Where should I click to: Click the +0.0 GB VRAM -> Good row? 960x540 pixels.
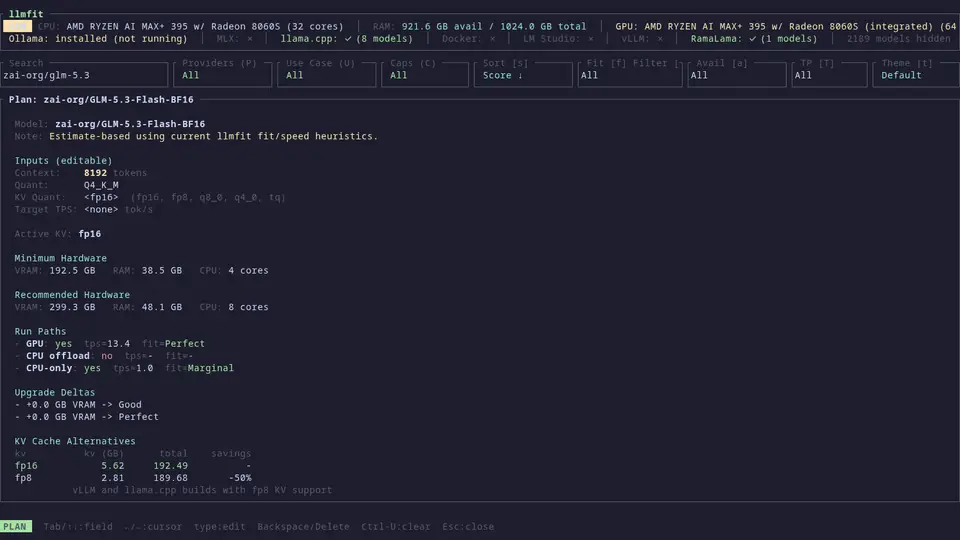coord(78,405)
